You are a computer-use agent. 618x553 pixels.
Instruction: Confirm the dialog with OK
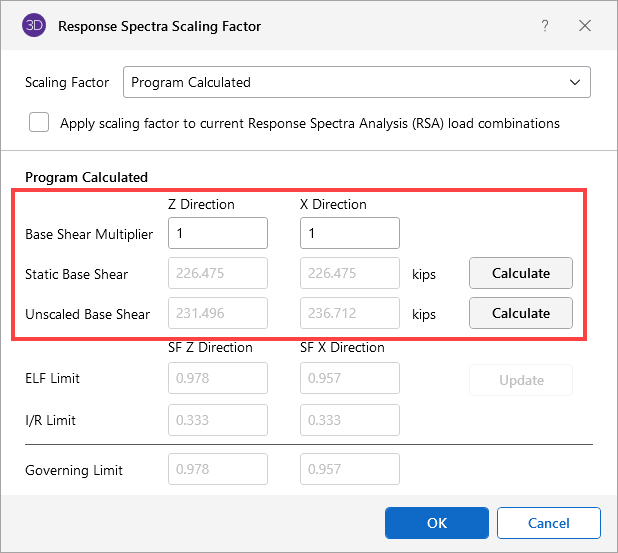click(437, 523)
